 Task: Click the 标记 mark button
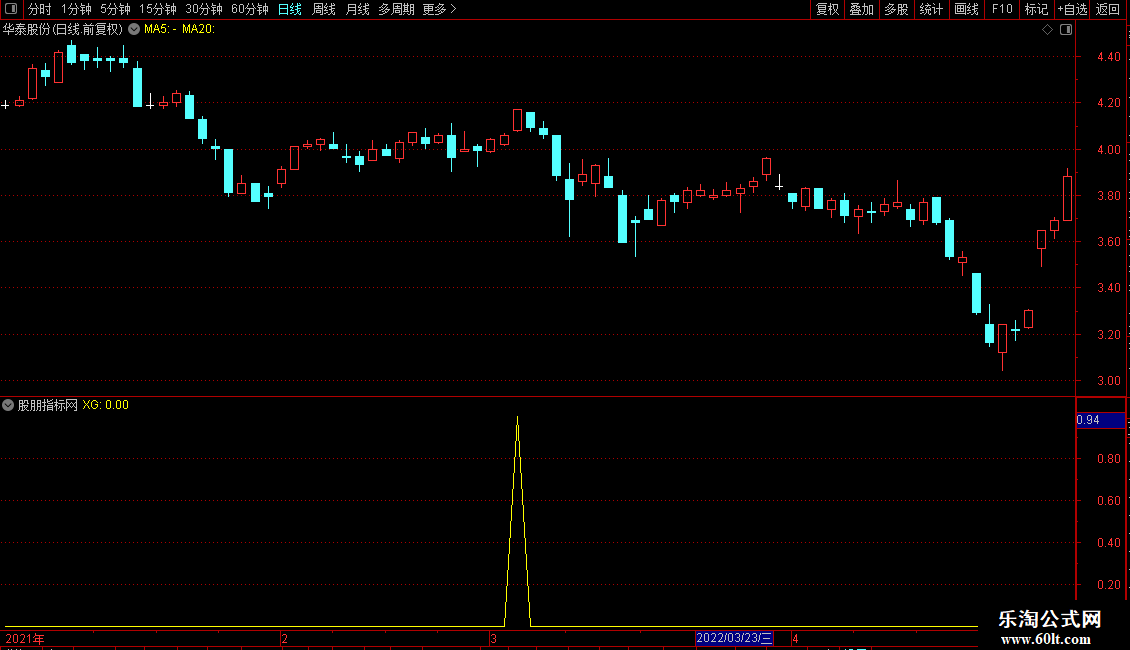click(x=1036, y=9)
